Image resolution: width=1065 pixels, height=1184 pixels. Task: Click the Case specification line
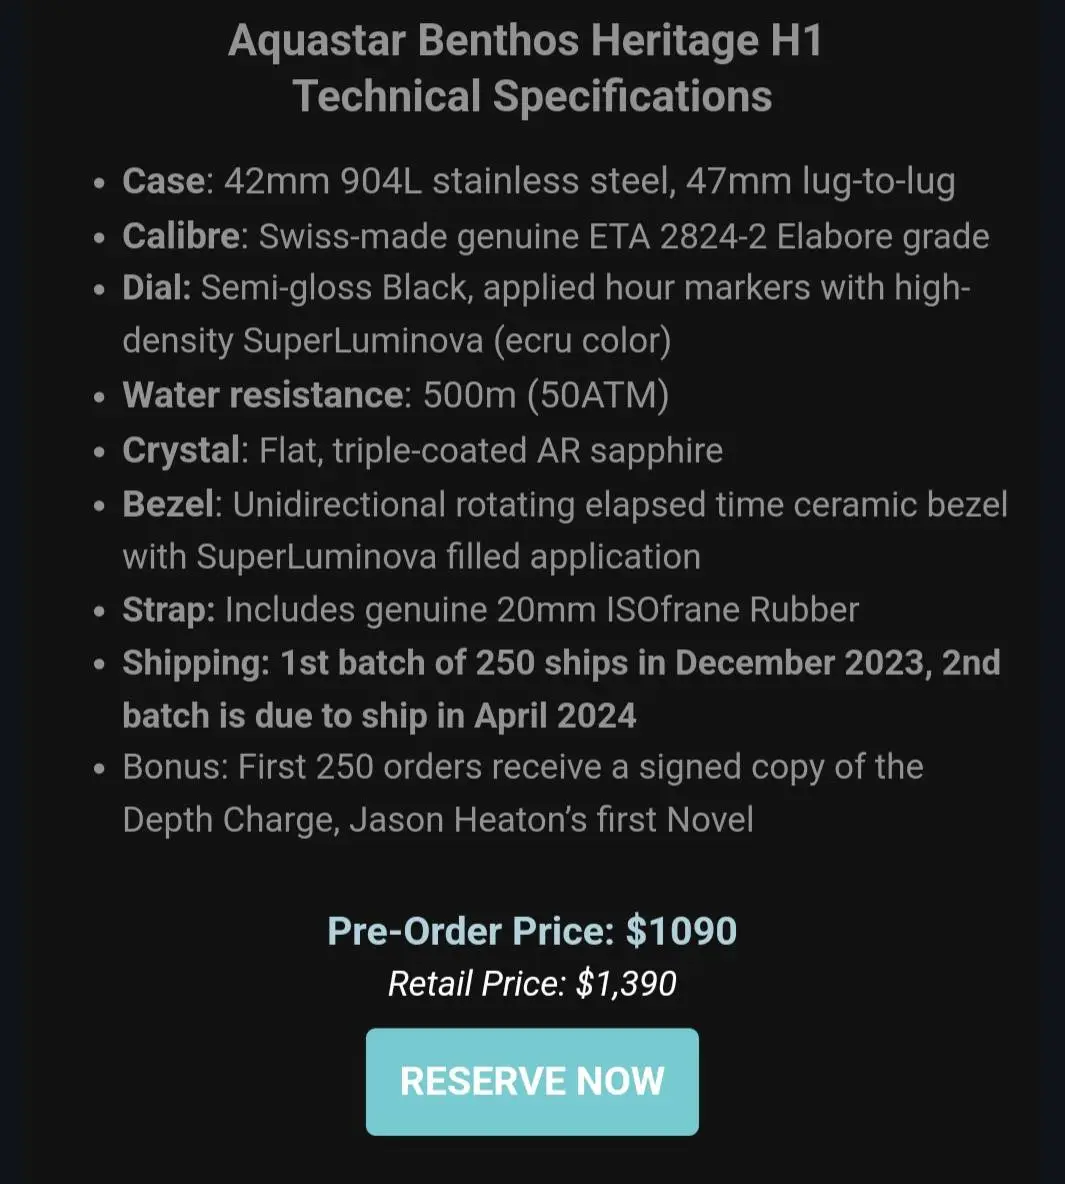pos(539,181)
